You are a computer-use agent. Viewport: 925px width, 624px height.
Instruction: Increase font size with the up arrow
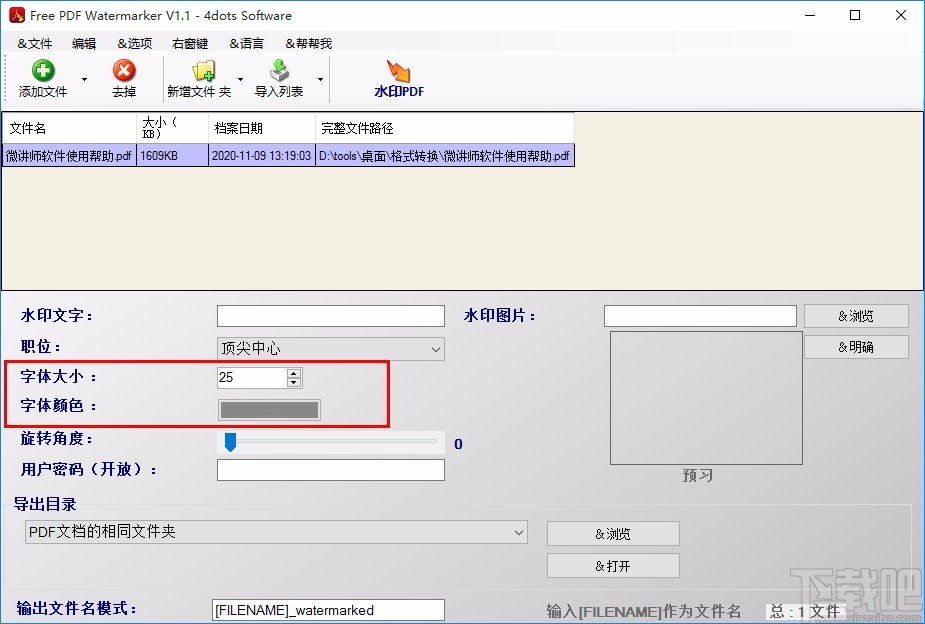[294, 373]
